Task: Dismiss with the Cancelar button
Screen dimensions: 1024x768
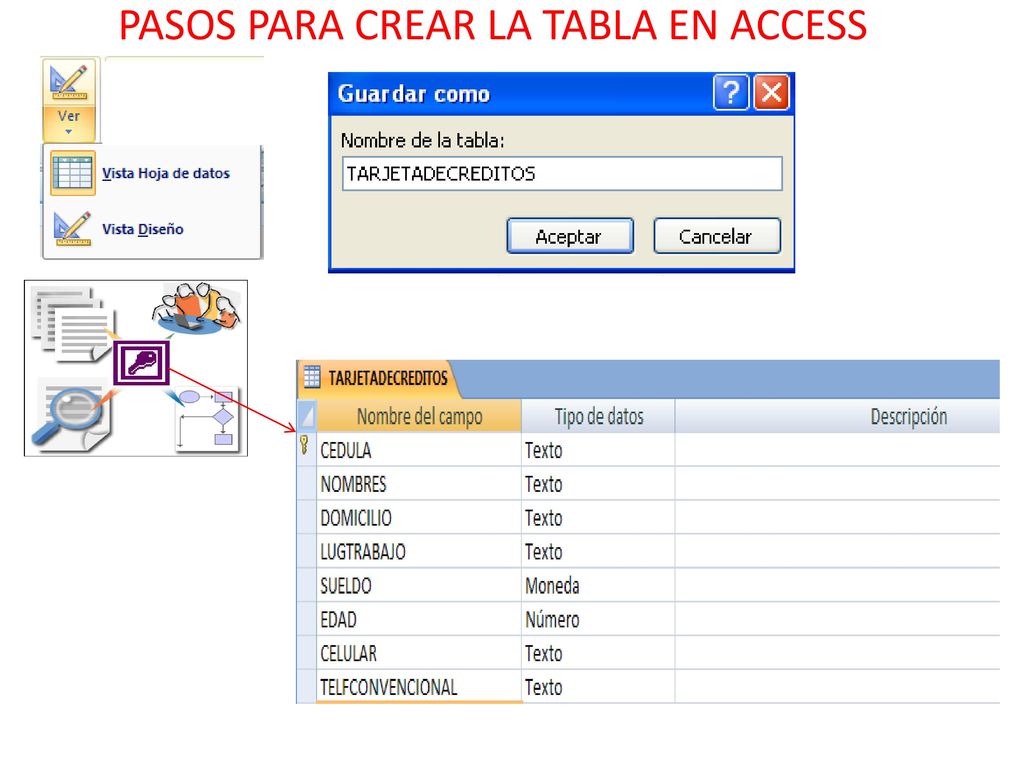Action: pyautogui.click(x=717, y=236)
